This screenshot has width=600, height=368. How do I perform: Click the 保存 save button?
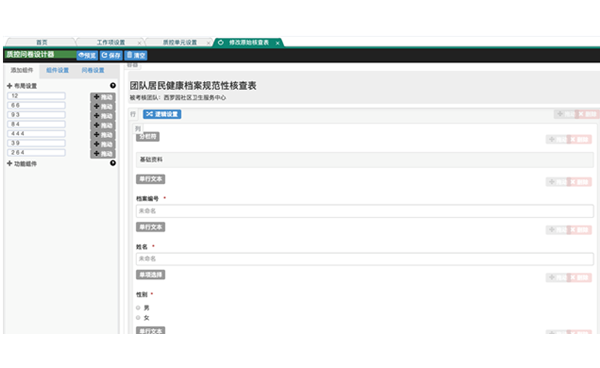tap(111, 55)
